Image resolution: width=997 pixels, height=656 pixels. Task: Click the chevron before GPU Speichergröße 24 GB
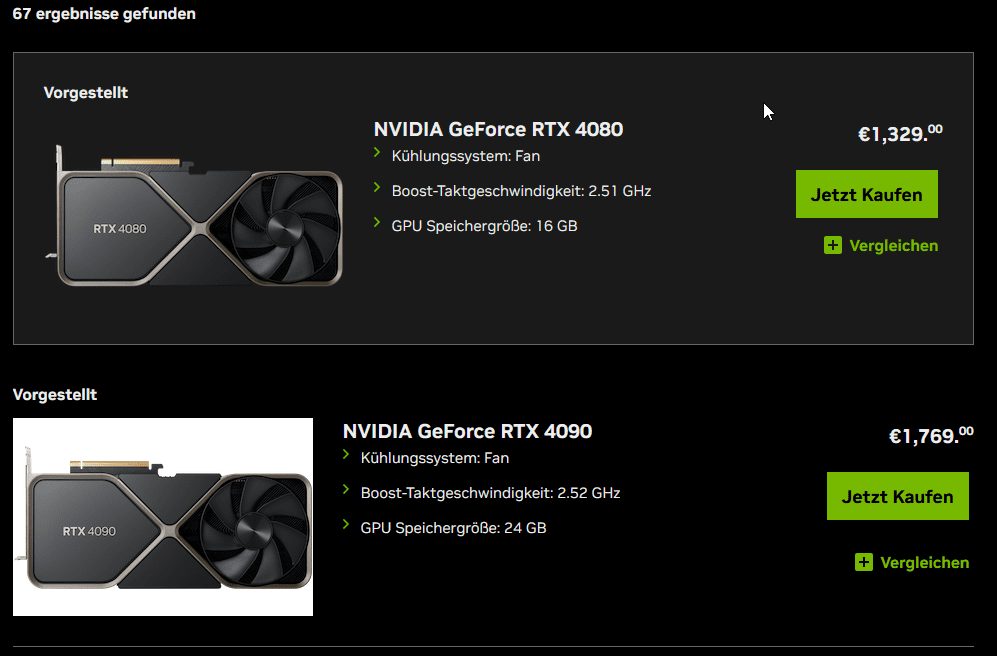pyautogui.click(x=346, y=525)
